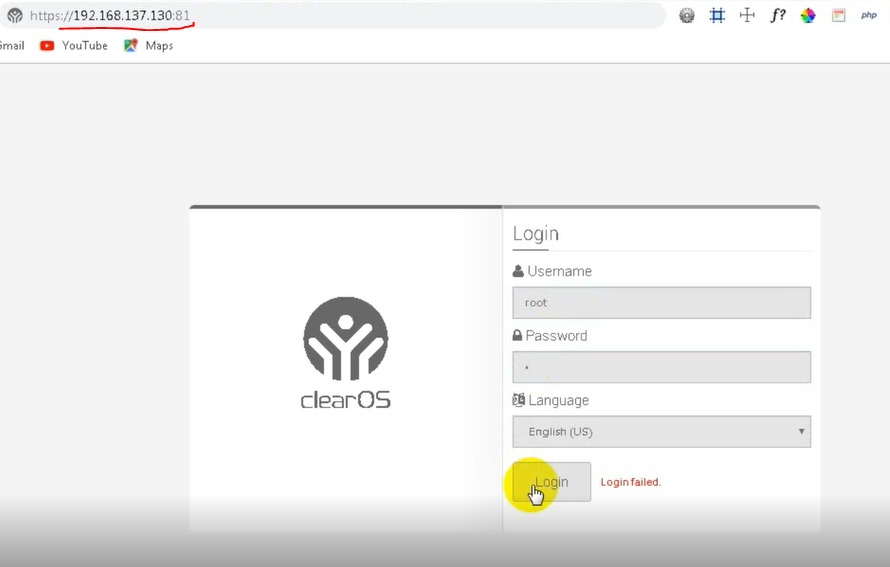Viewport: 890px width, 567px height.
Task: Click the Login failed. message
Action: (631, 482)
